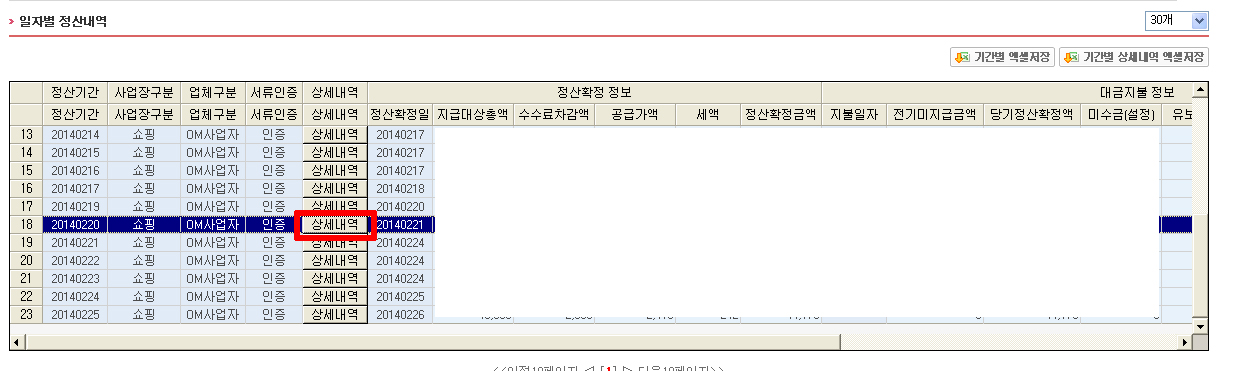Click 인증 cell in row 14
This screenshot has height=371, width=1246.
tap(274, 152)
